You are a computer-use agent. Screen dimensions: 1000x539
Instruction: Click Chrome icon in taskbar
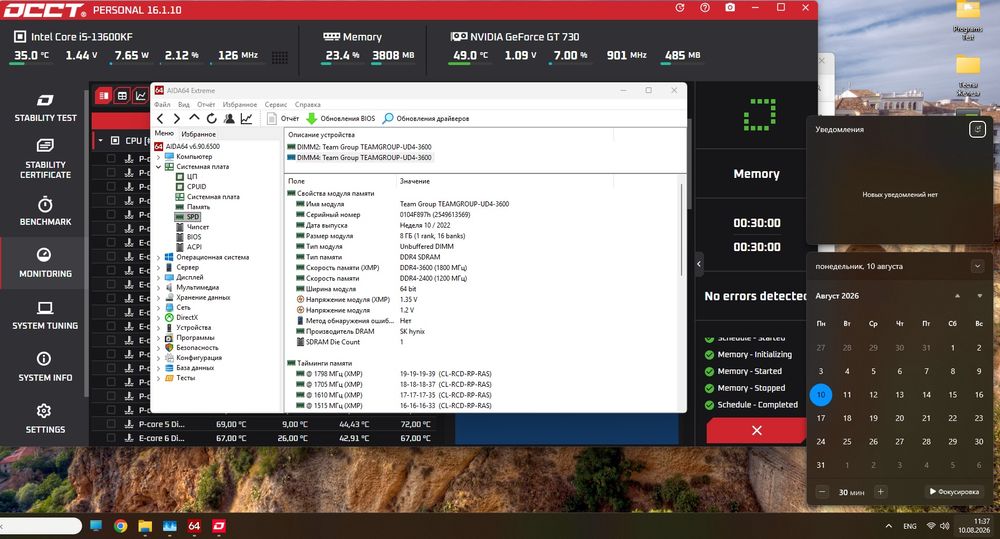pyautogui.click(x=121, y=526)
